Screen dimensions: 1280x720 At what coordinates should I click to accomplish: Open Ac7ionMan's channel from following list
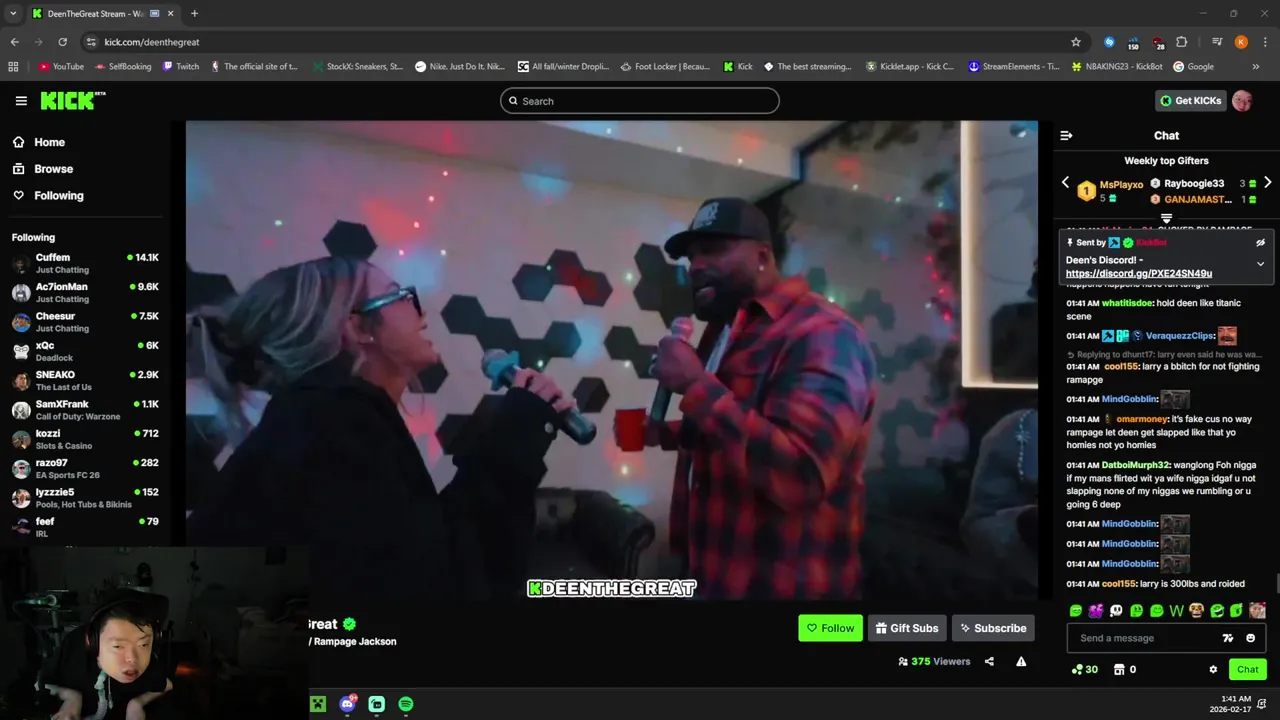[85, 292]
